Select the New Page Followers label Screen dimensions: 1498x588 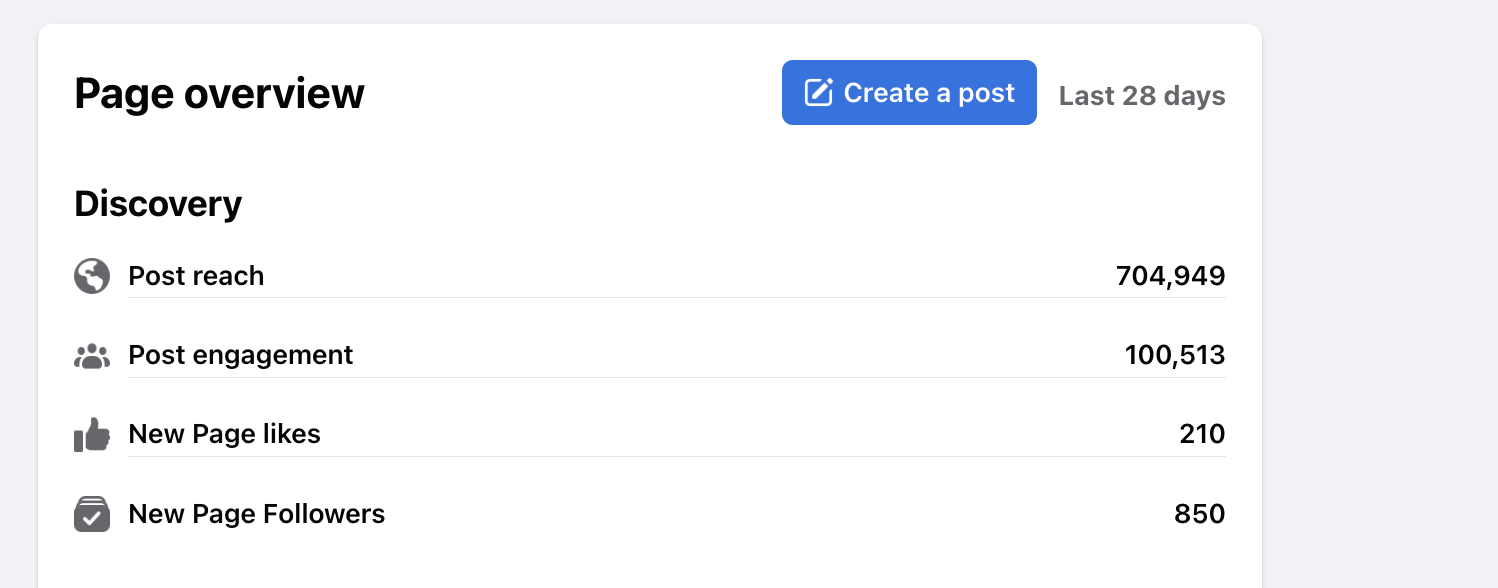click(257, 514)
